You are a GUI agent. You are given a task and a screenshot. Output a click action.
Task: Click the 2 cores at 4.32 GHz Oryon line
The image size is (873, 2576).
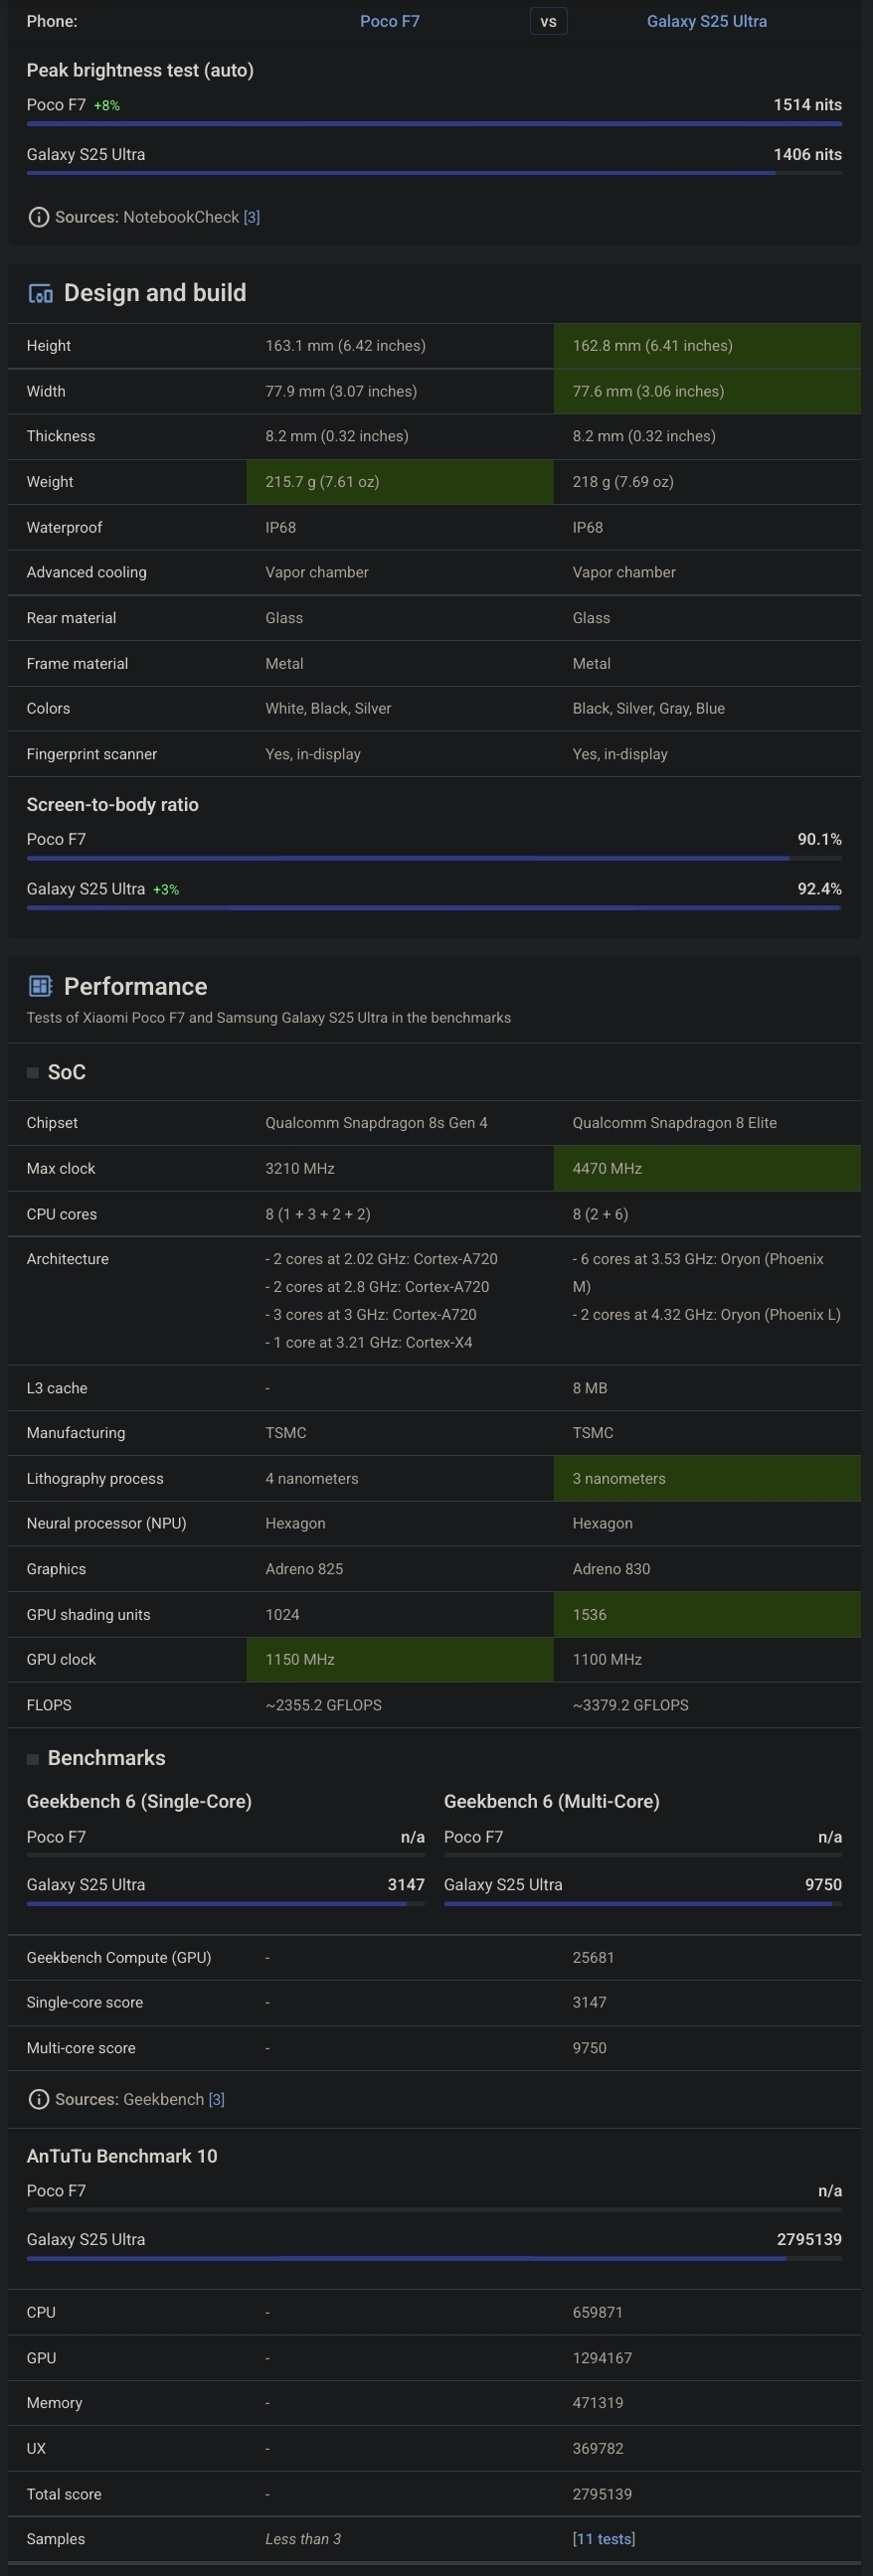click(706, 1314)
